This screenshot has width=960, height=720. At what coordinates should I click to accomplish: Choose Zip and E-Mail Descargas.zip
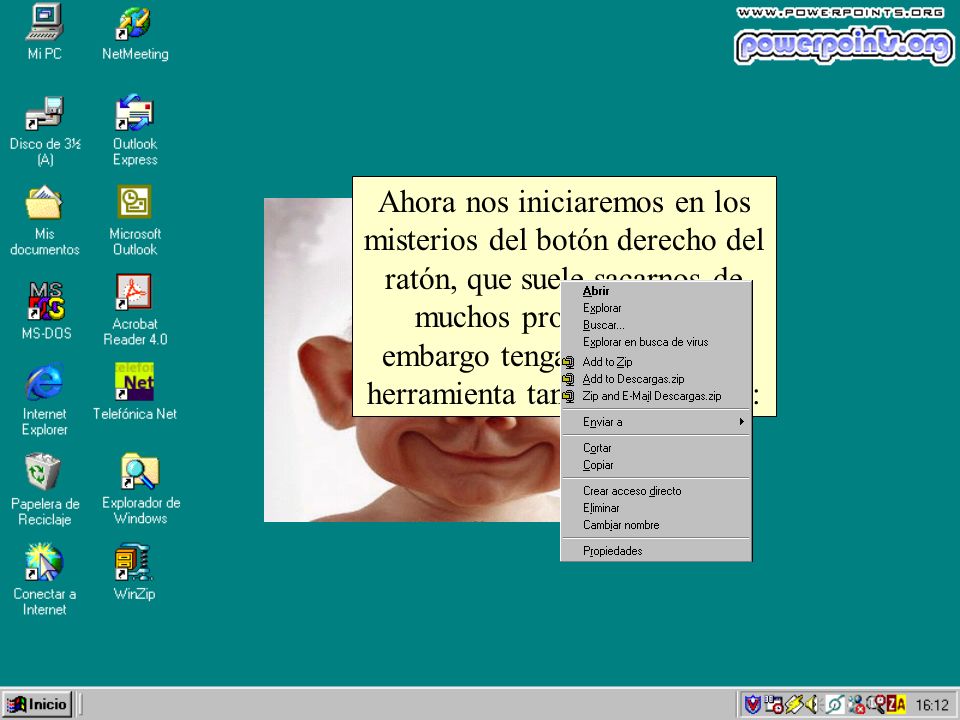coord(656,397)
